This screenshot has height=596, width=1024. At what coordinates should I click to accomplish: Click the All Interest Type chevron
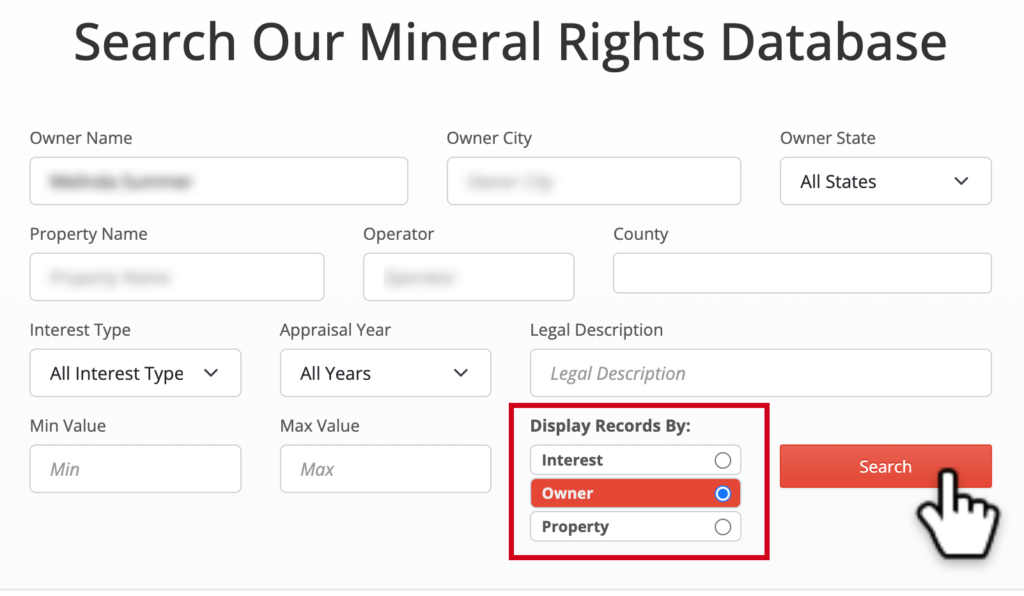coord(211,373)
